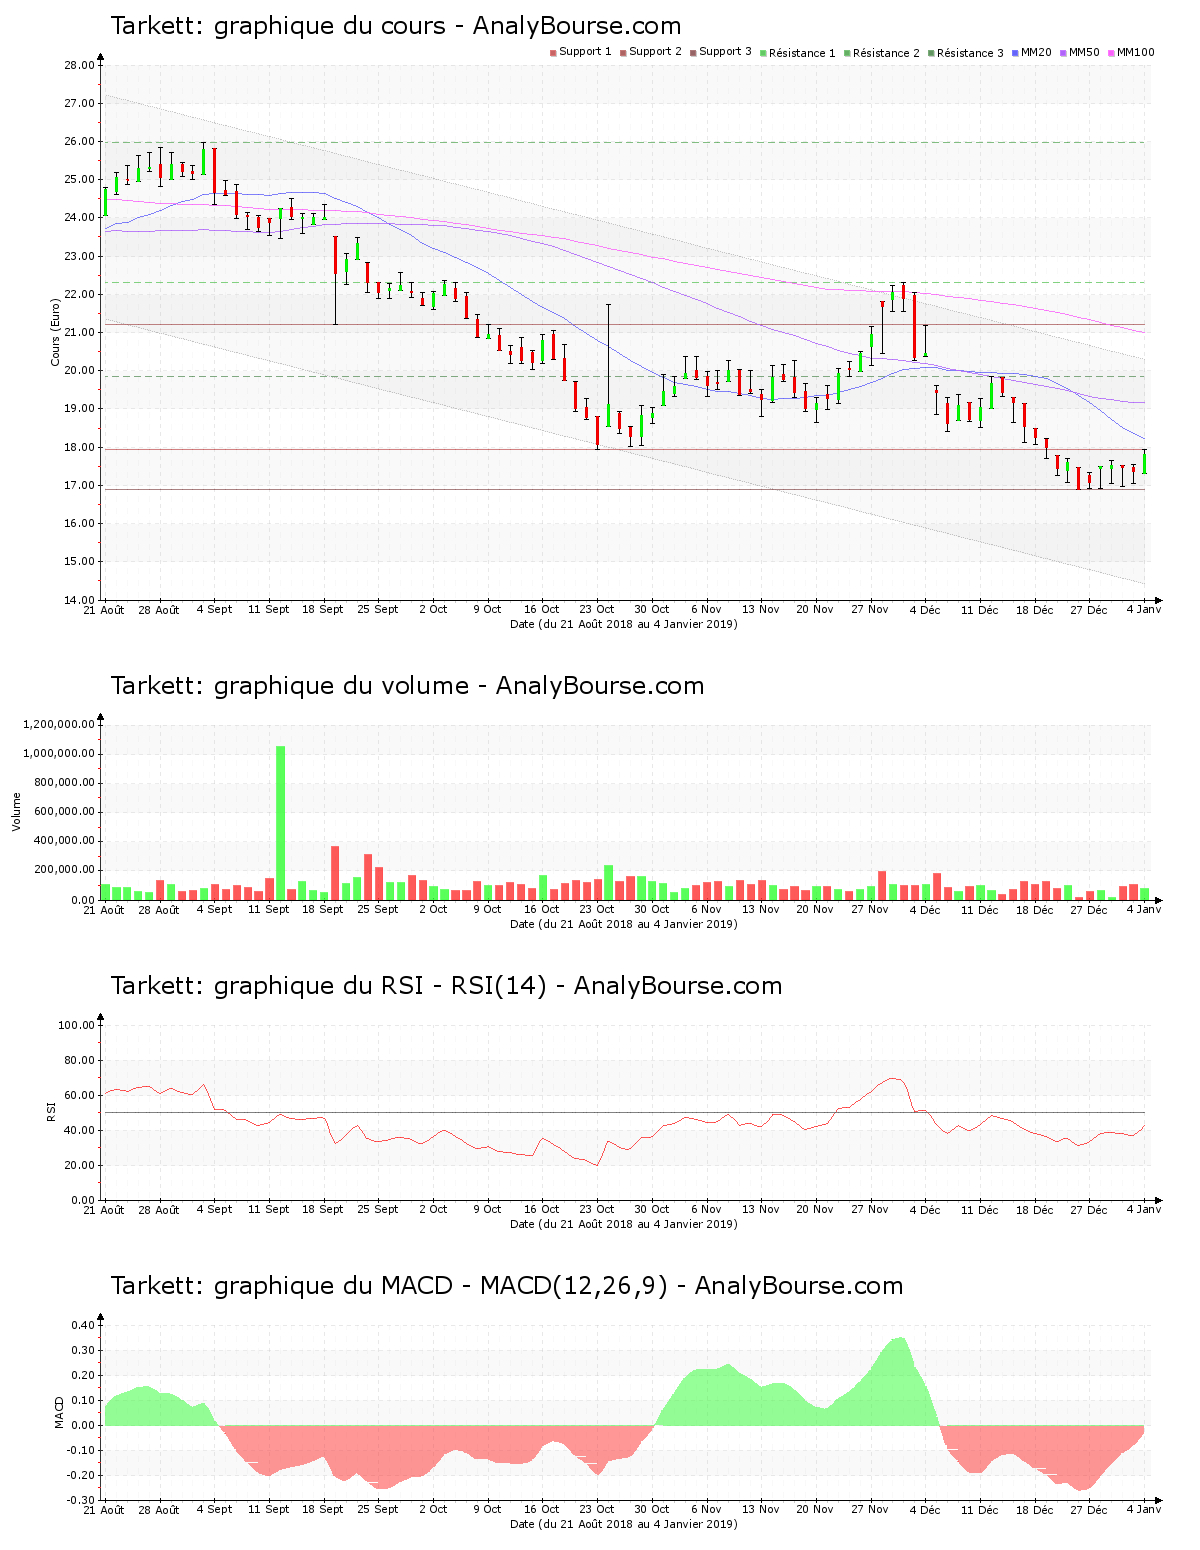Click the 100.00 value on RSI axis
Viewport: 1200px width, 1550px height.
coord(76,1025)
